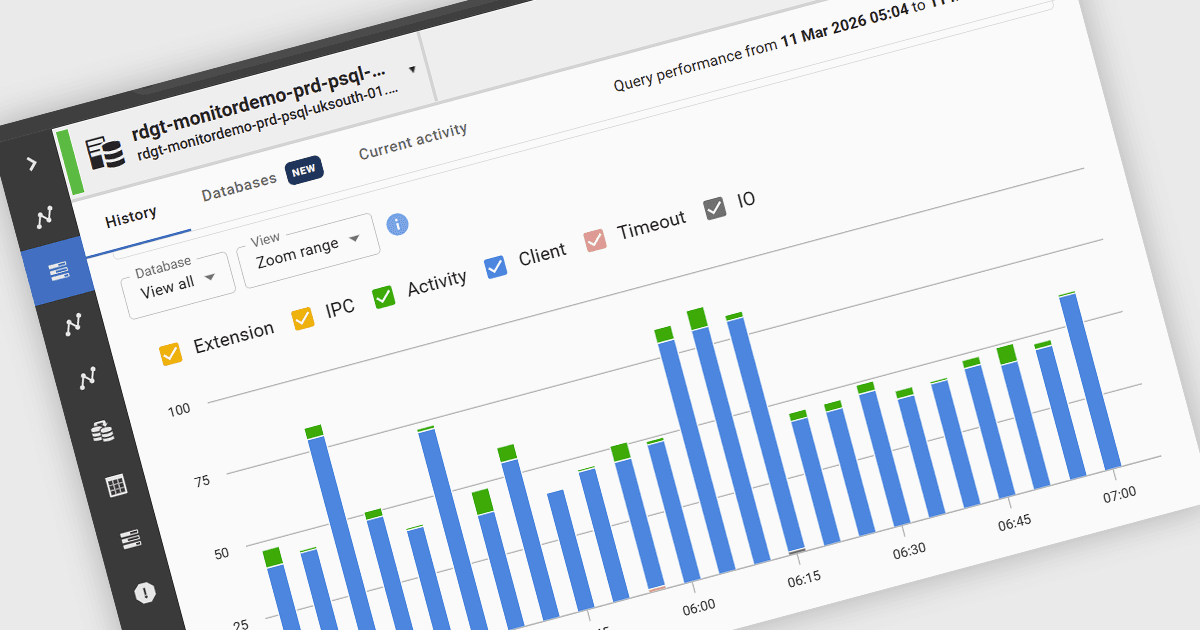Open the graph icon just below the sidebar chevron
The height and width of the screenshot is (630, 1200).
(47, 216)
